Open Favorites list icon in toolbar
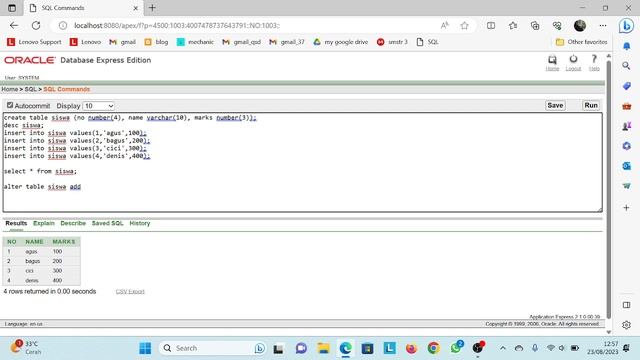640x360 pixels. pyautogui.click(x=513, y=26)
